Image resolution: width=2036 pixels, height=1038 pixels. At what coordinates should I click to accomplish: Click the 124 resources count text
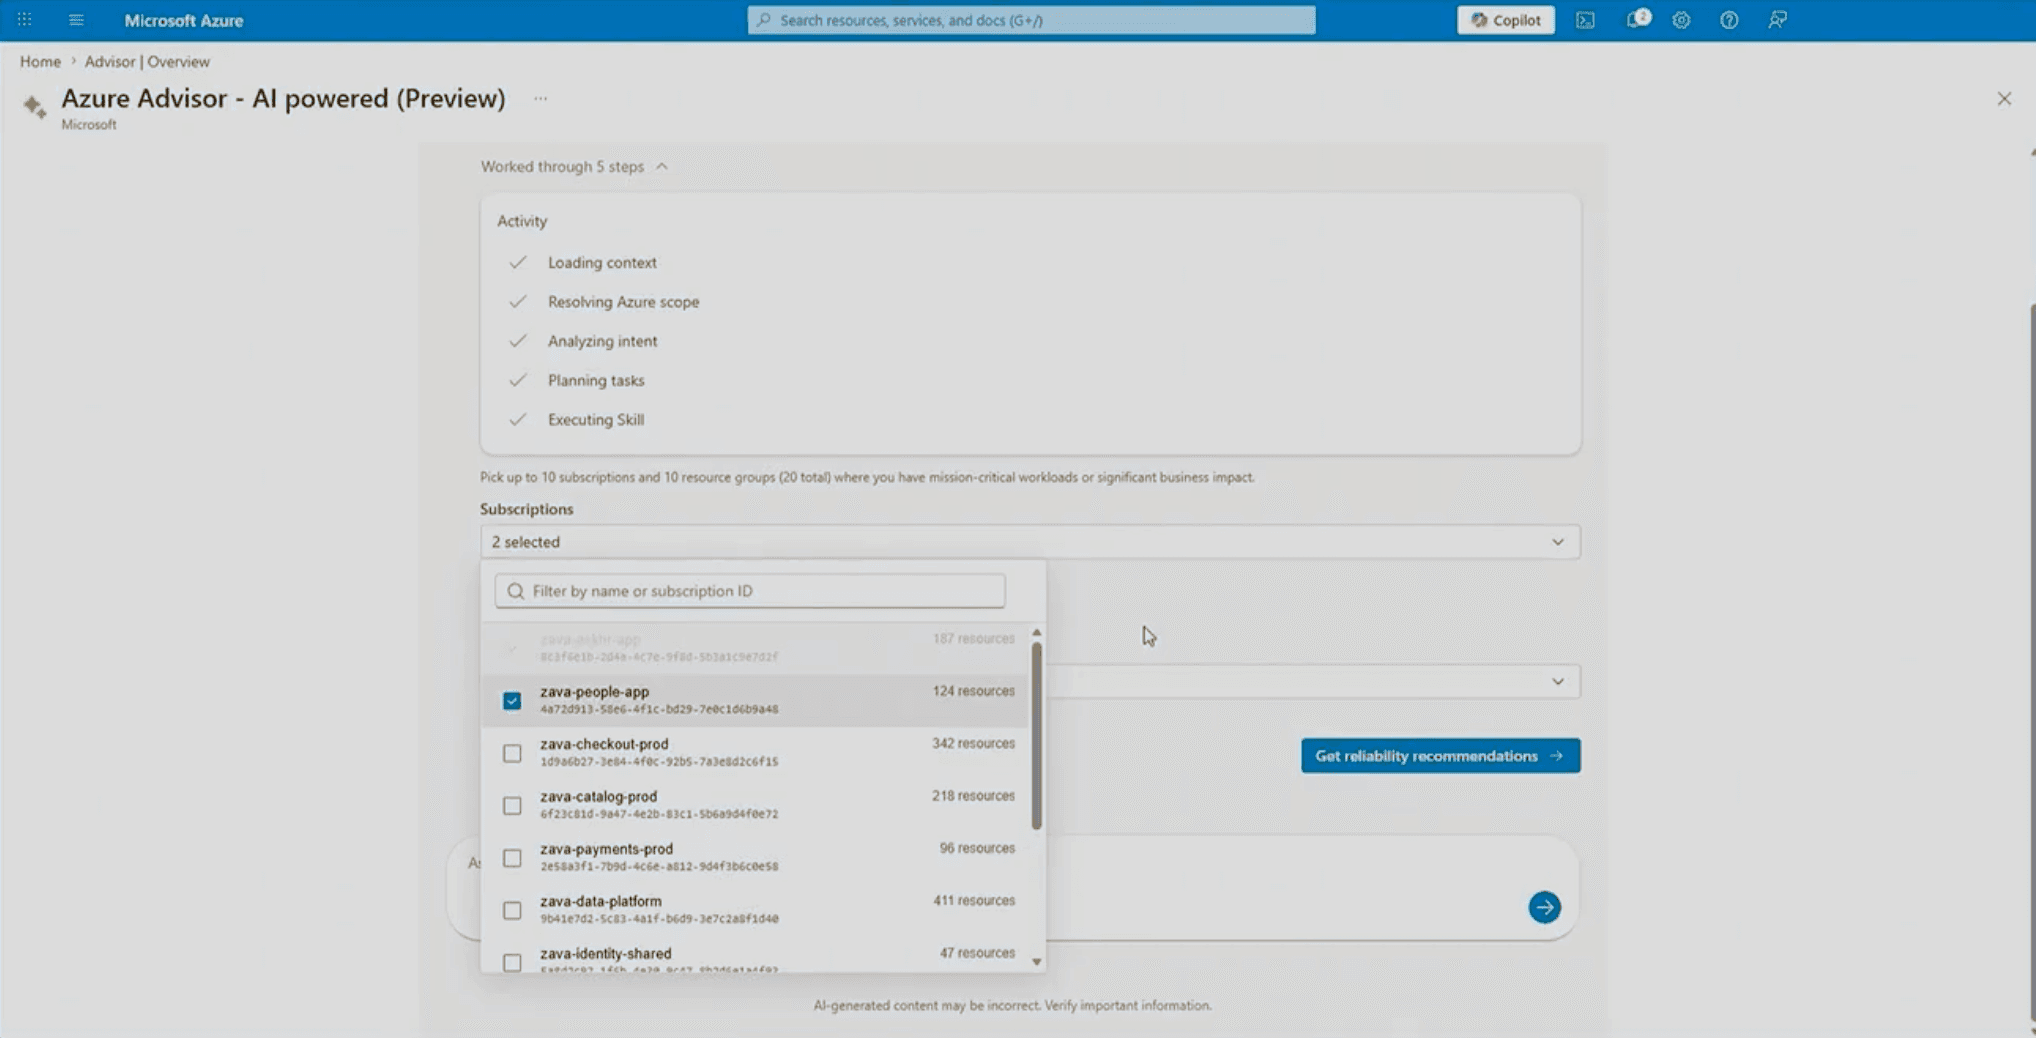(x=973, y=691)
